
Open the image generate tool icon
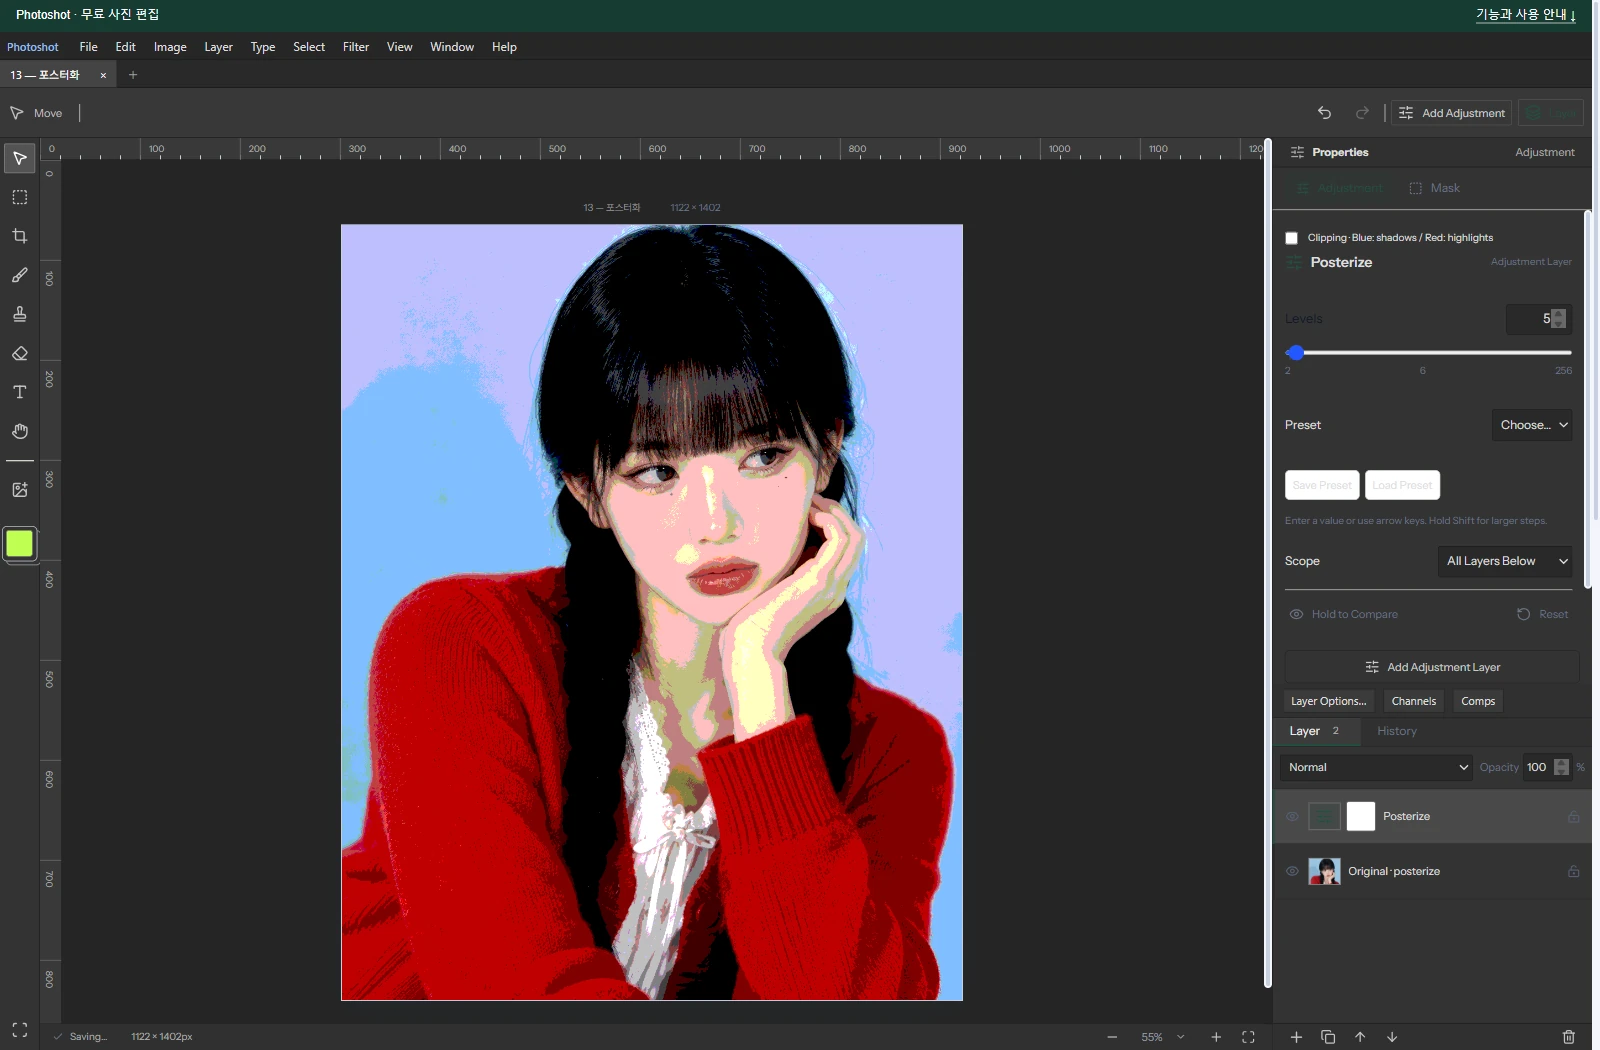(x=19, y=490)
